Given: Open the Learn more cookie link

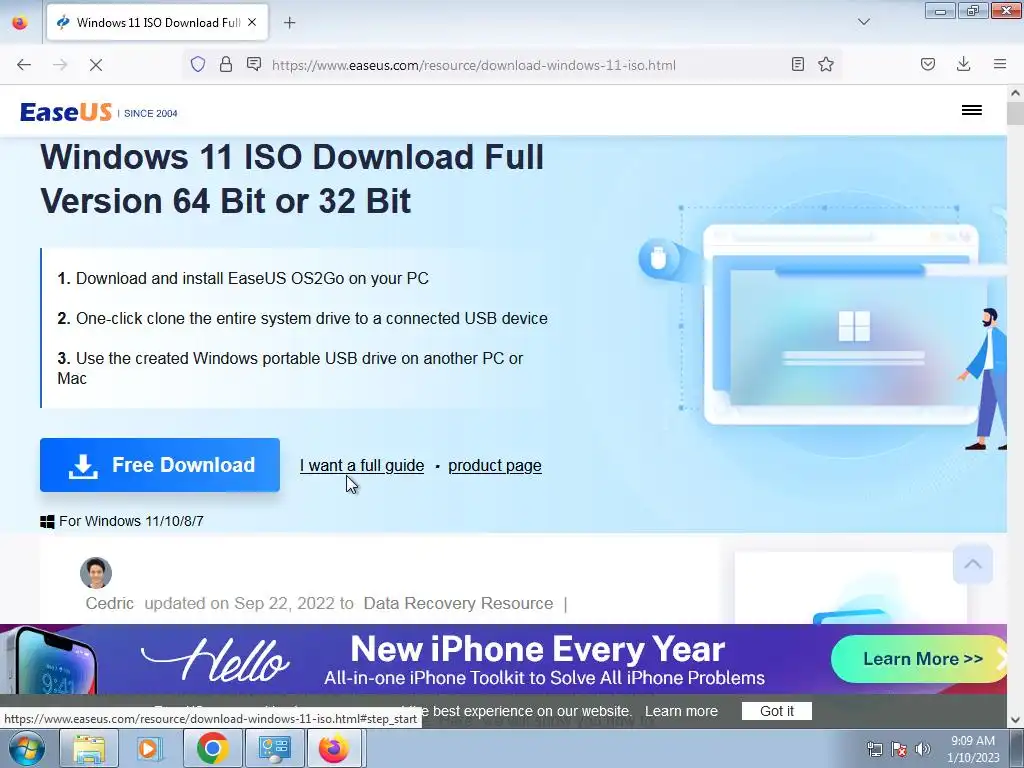Looking at the screenshot, I should coord(681,711).
